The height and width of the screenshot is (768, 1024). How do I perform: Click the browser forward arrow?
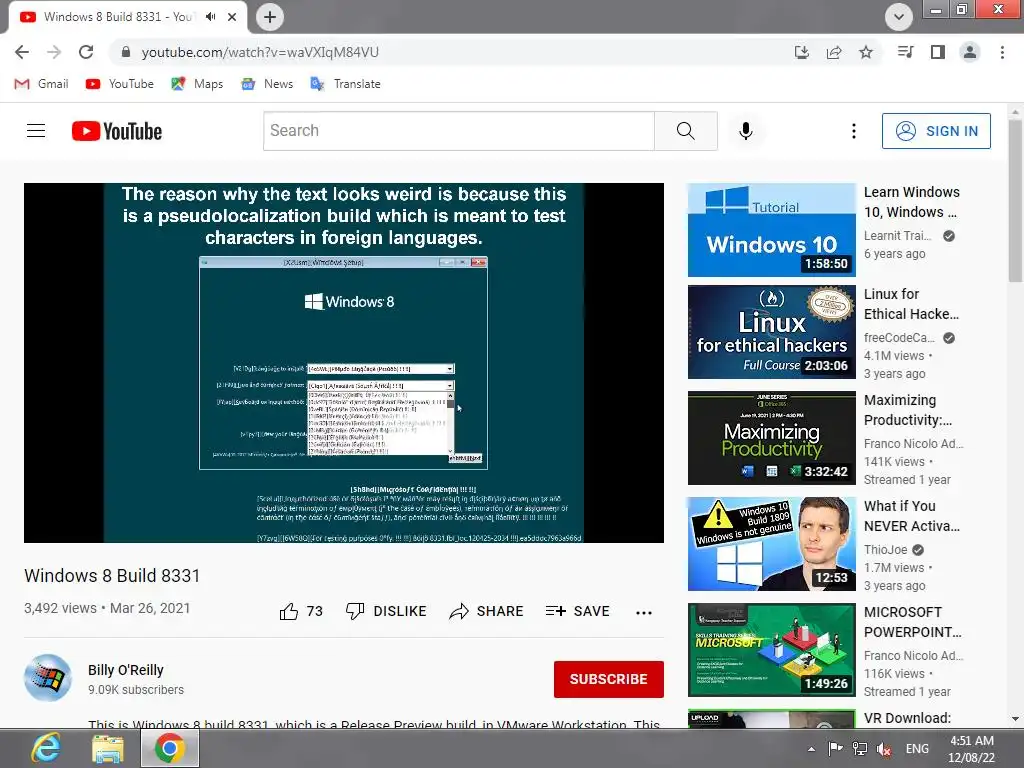pyautogui.click(x=54, y=52)
